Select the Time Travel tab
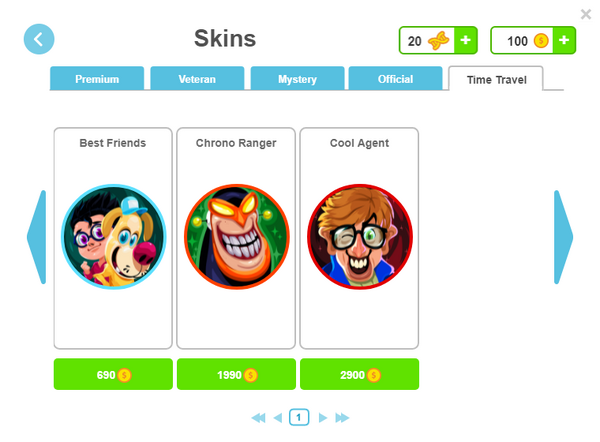 coord(496,79)
